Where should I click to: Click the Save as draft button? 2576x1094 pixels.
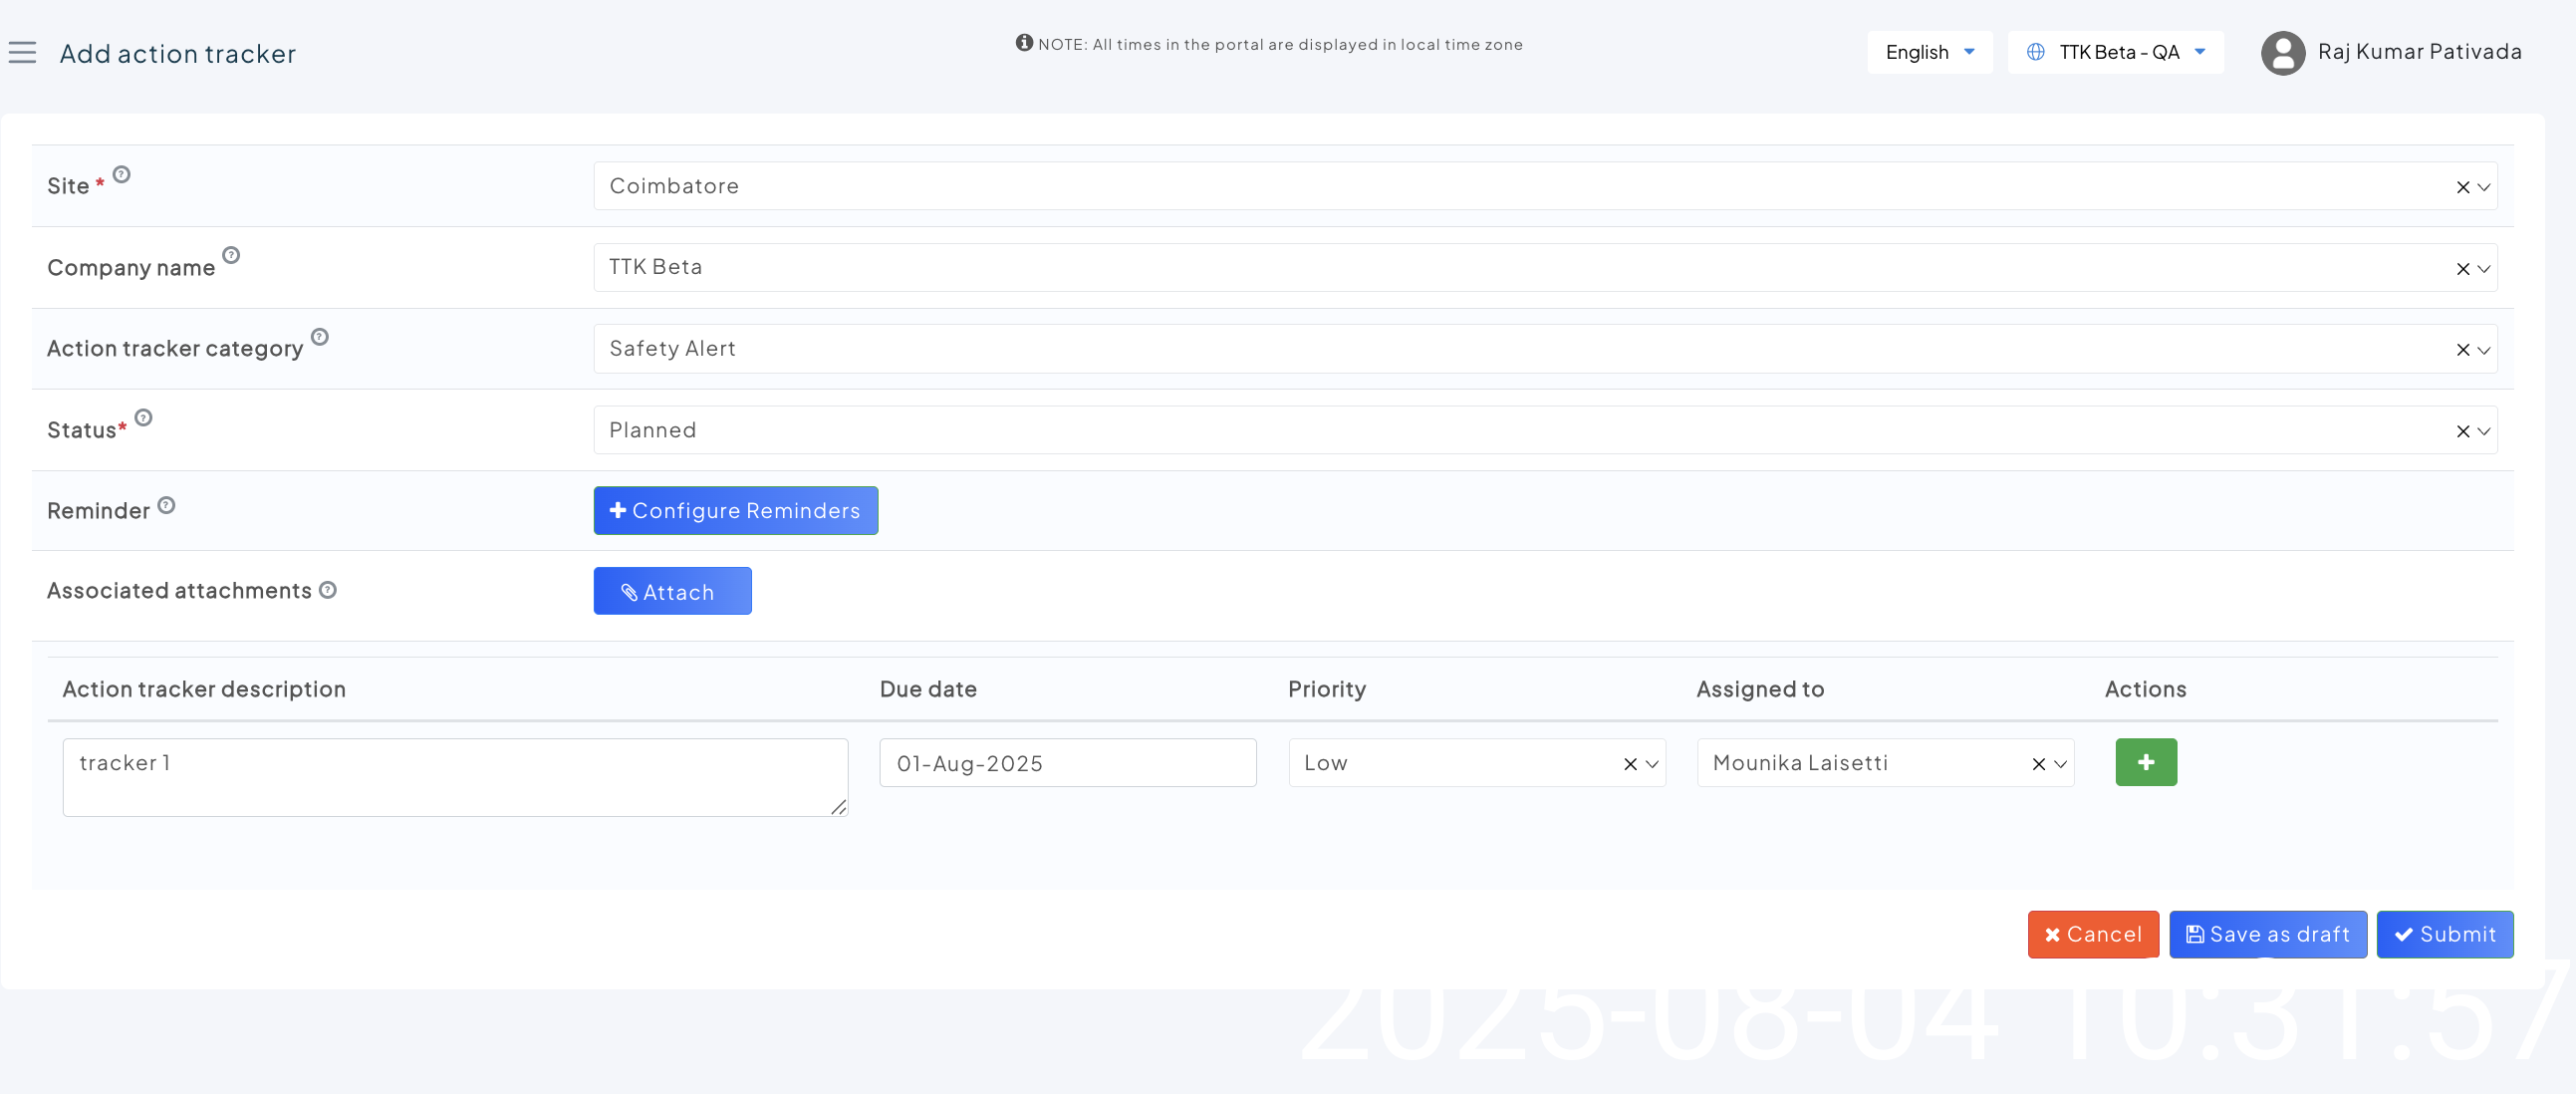coord(2267,934)
